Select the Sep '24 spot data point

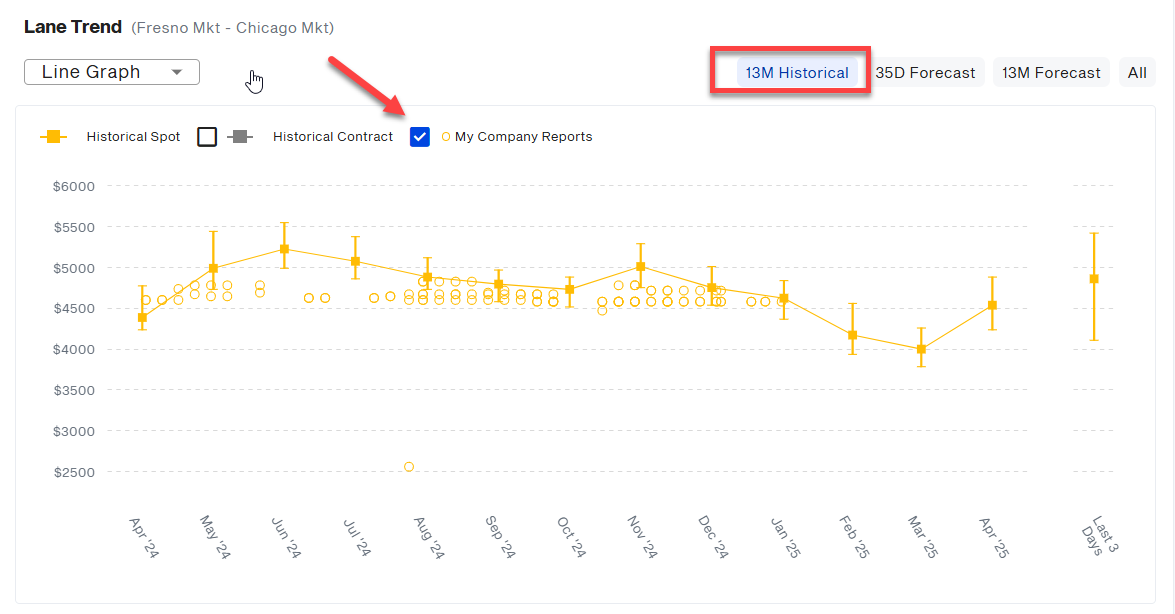(x=498, y=285)
